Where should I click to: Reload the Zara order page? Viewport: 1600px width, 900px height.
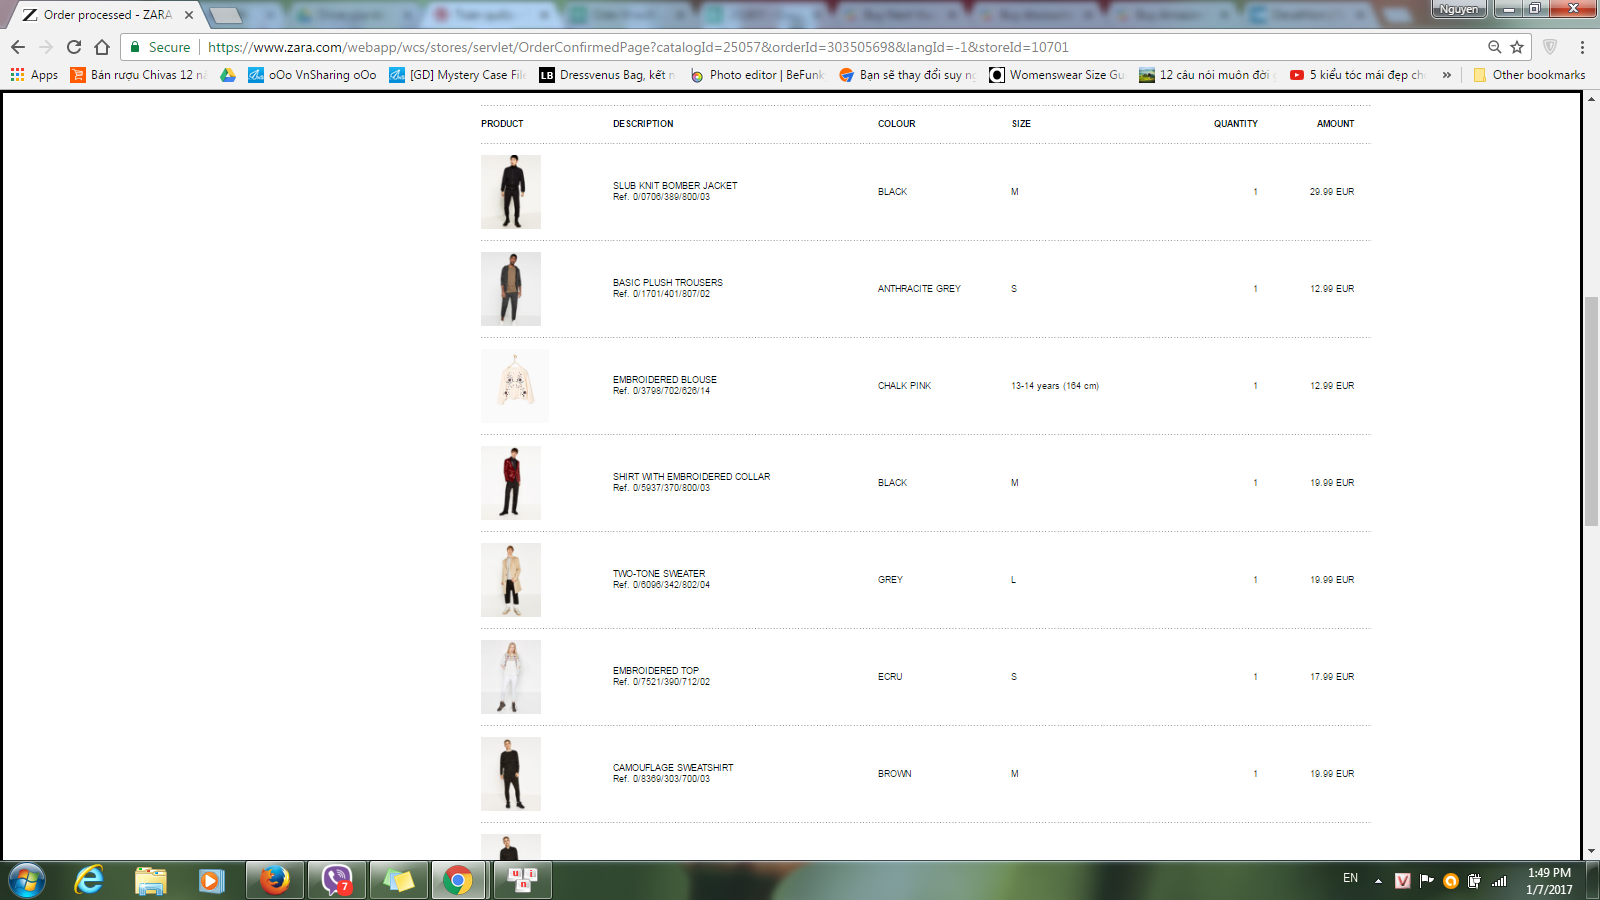click(74, 47)
